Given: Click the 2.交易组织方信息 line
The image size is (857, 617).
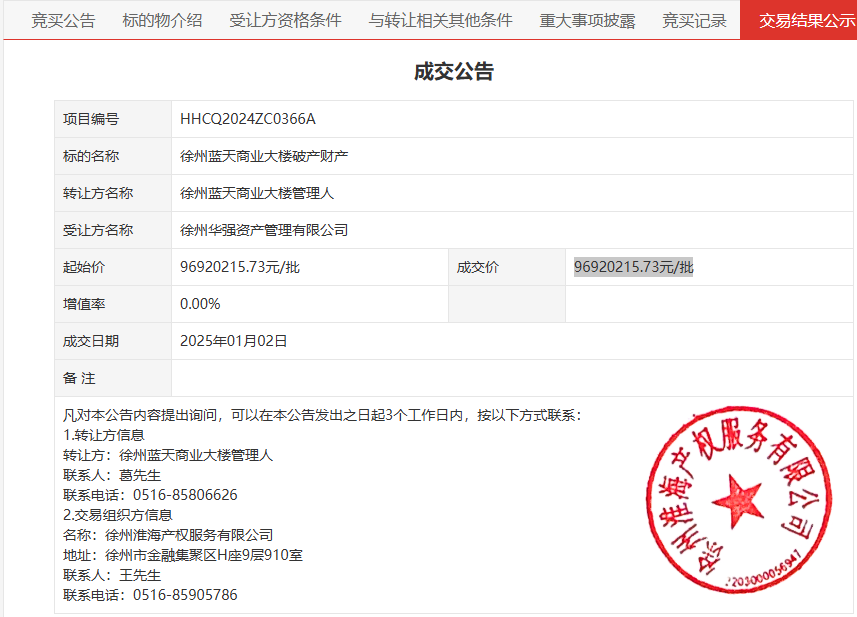Looking at the screenshot, I should (118, 515).
